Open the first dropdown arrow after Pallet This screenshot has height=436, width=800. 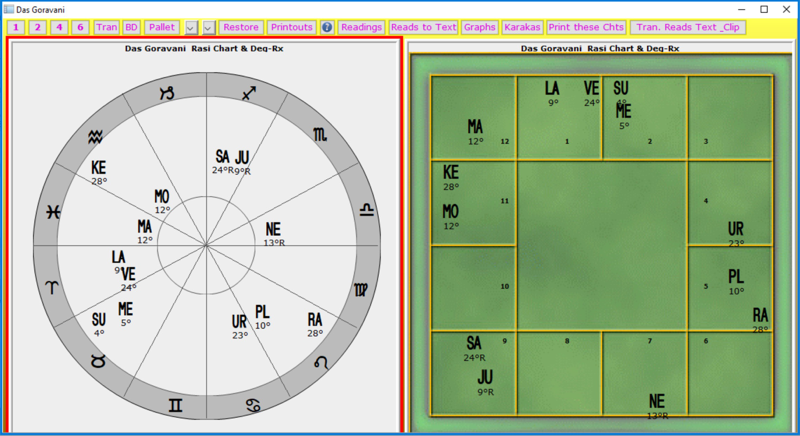point(191,27)
